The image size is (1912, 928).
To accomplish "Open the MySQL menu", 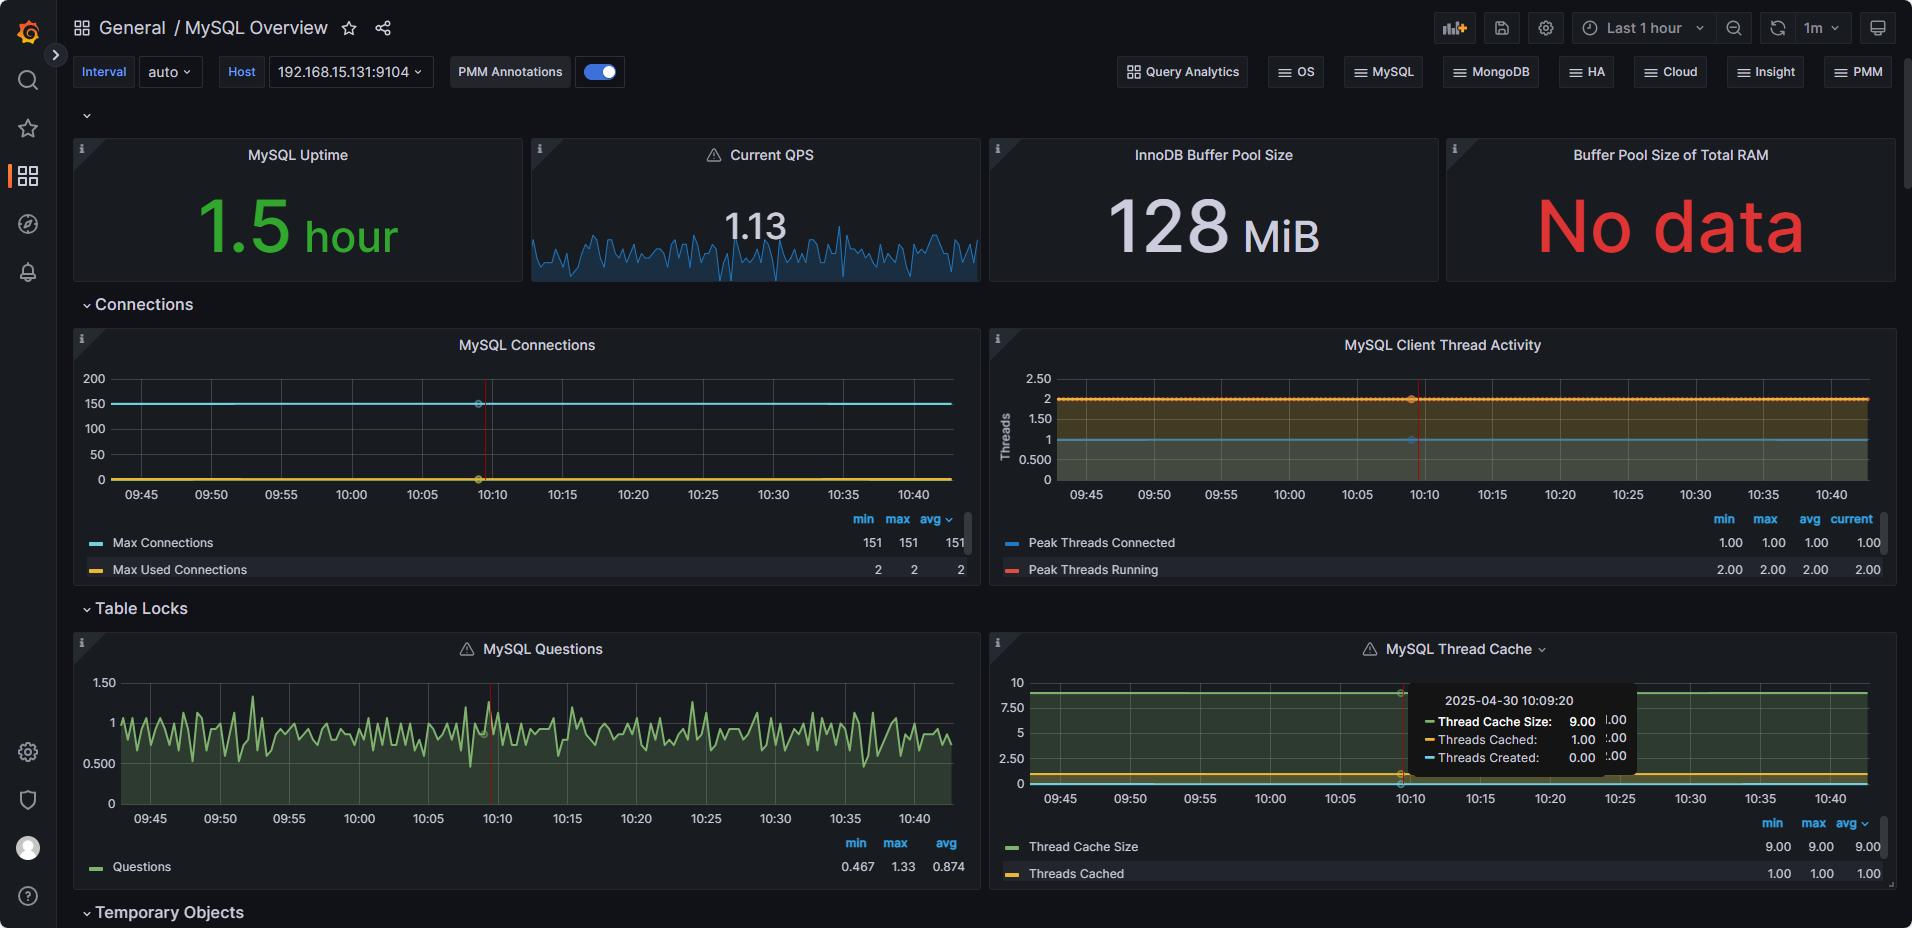I will coord(1384,72).
